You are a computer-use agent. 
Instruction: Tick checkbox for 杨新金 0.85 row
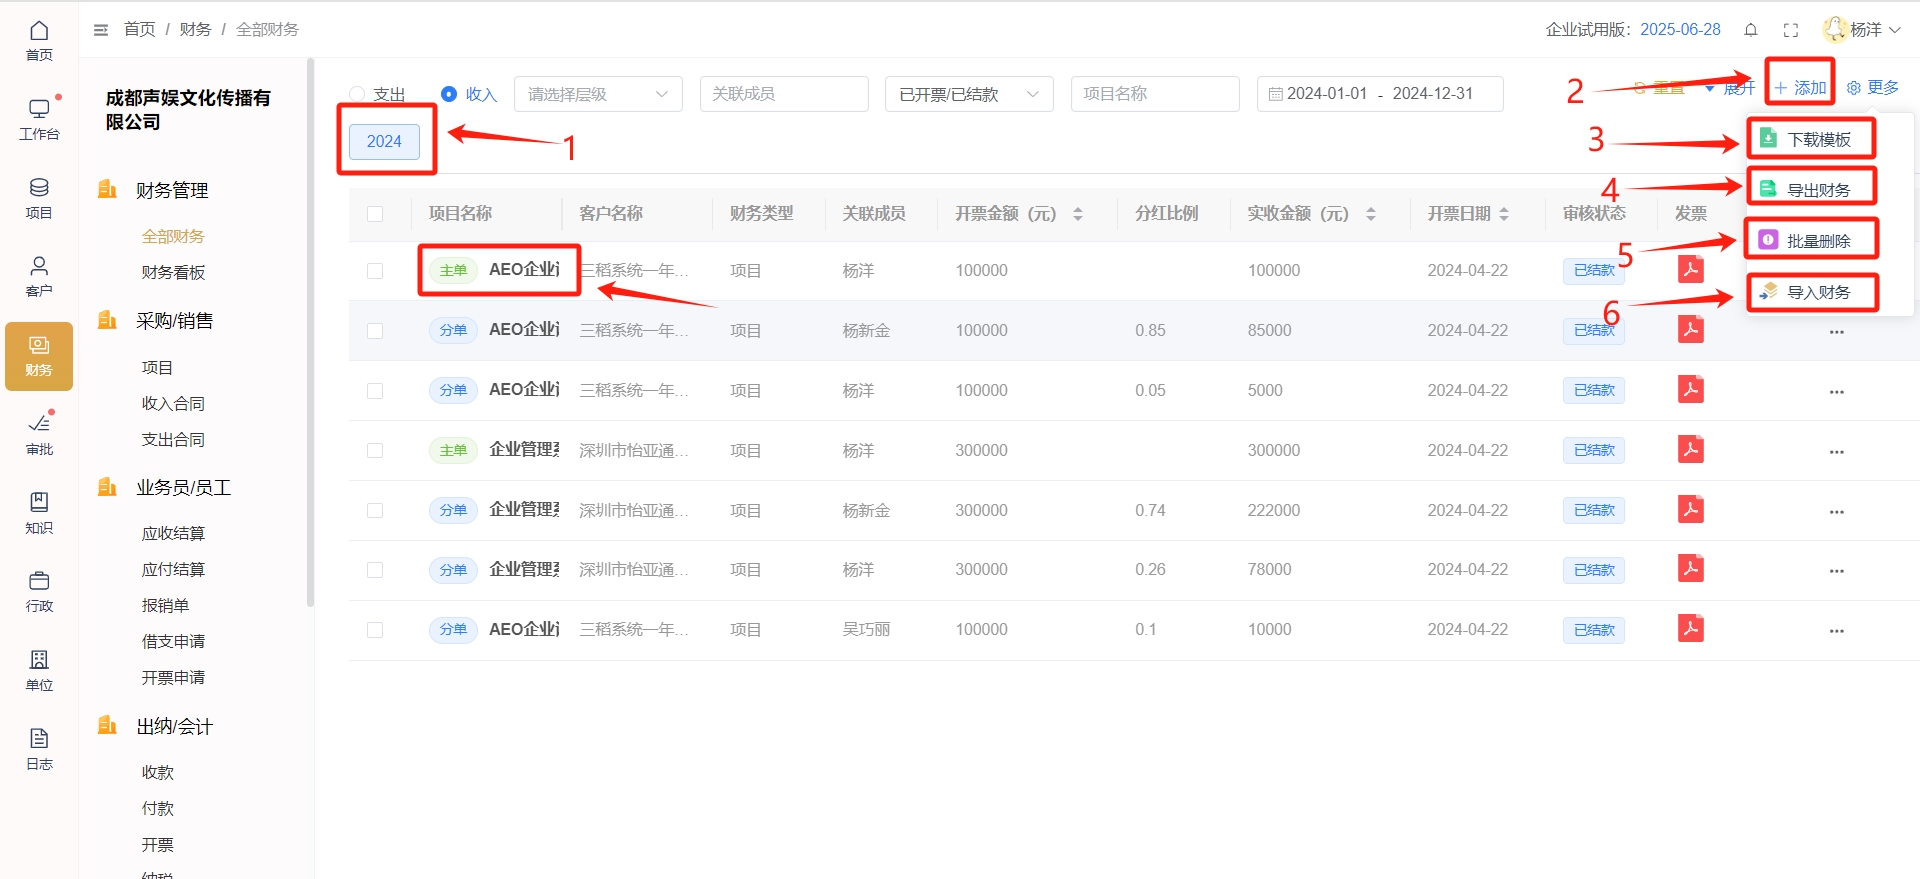(375, 331)
